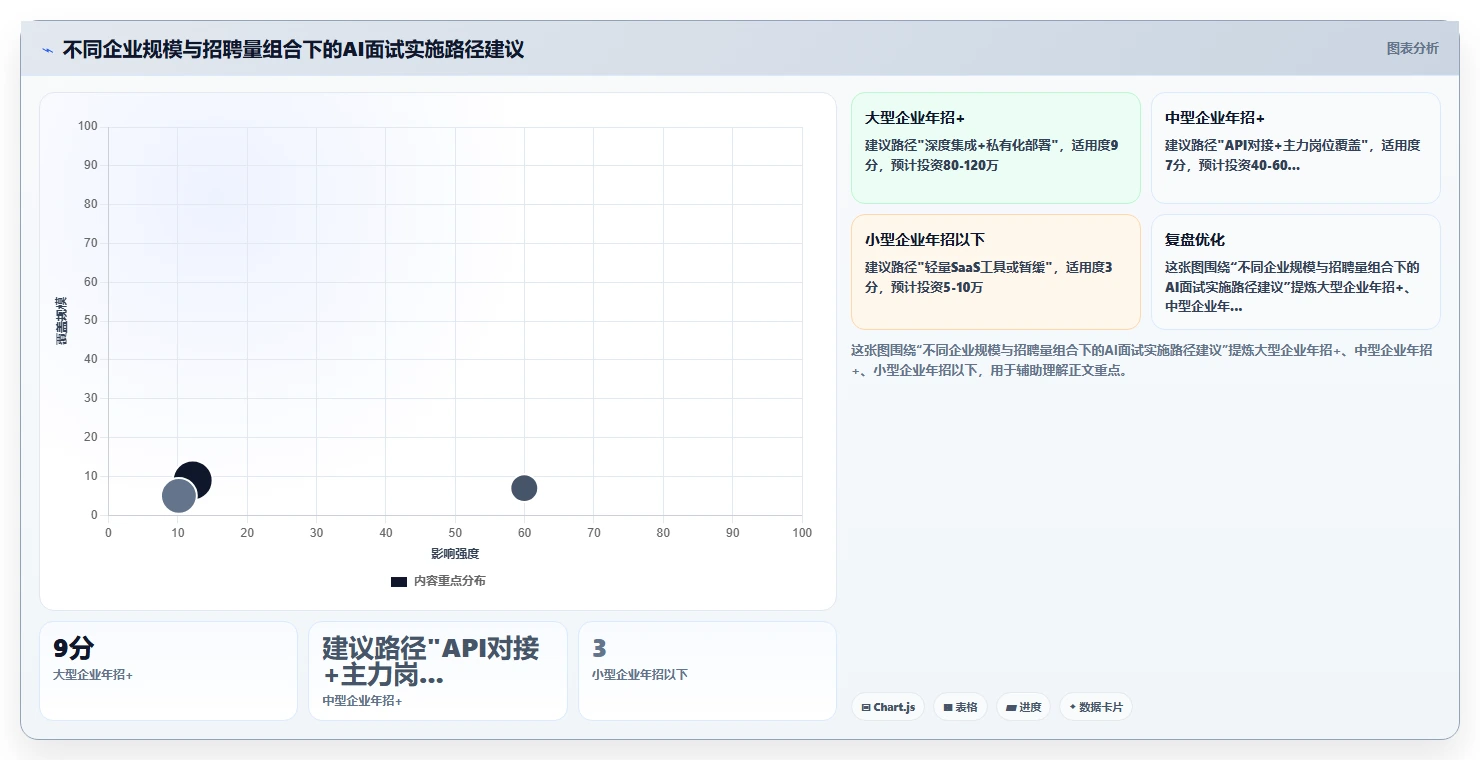Open the 中型企业年招+ info card
This screenshot has height=760, width=1480.
point(1295,148)
